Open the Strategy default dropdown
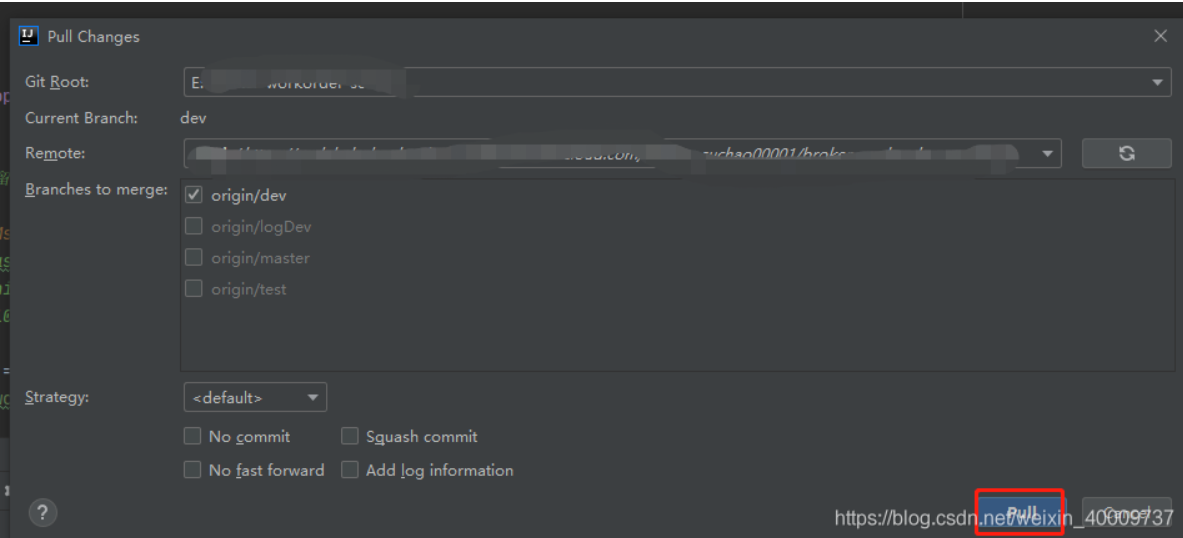 tap(255, 398)
